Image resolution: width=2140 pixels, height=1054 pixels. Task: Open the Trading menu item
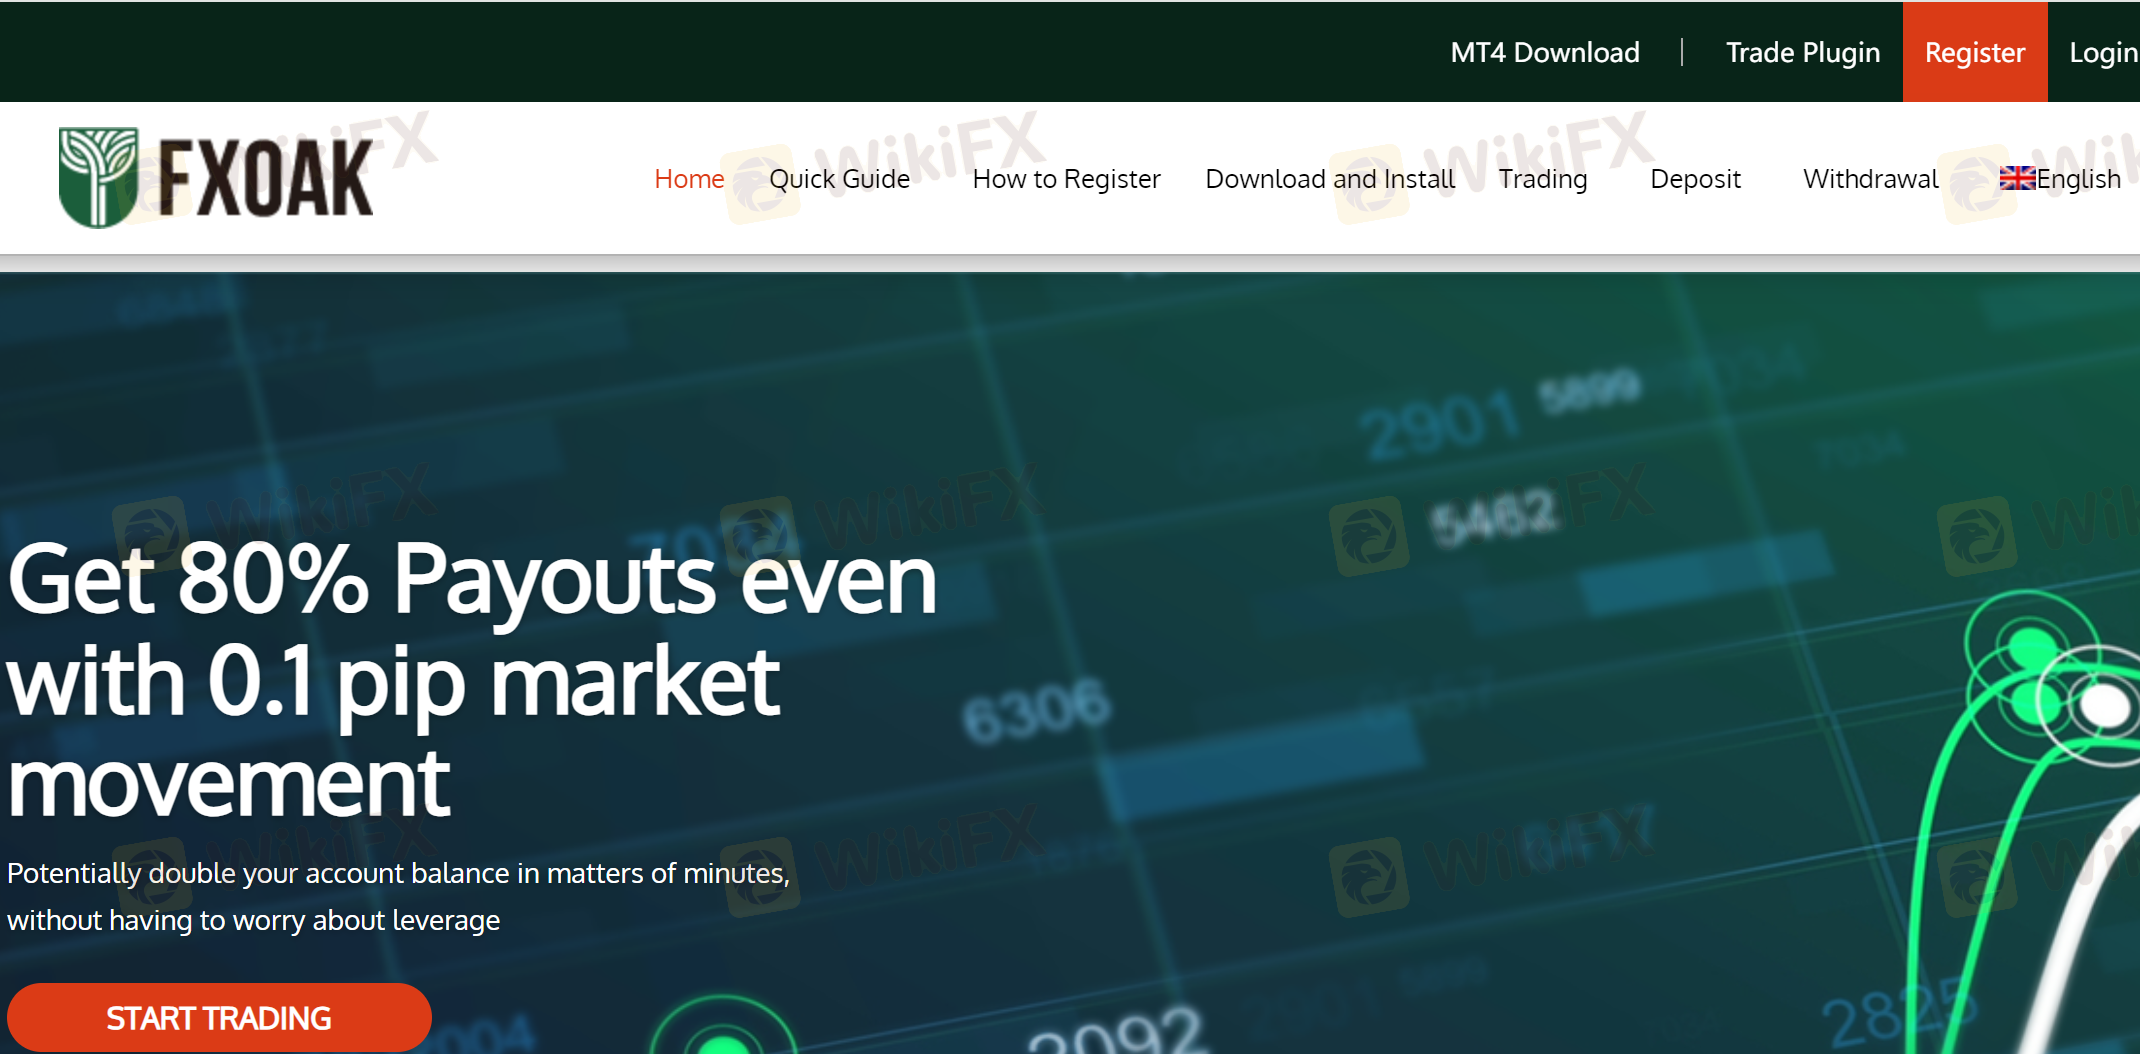(x=1543, y=179)
